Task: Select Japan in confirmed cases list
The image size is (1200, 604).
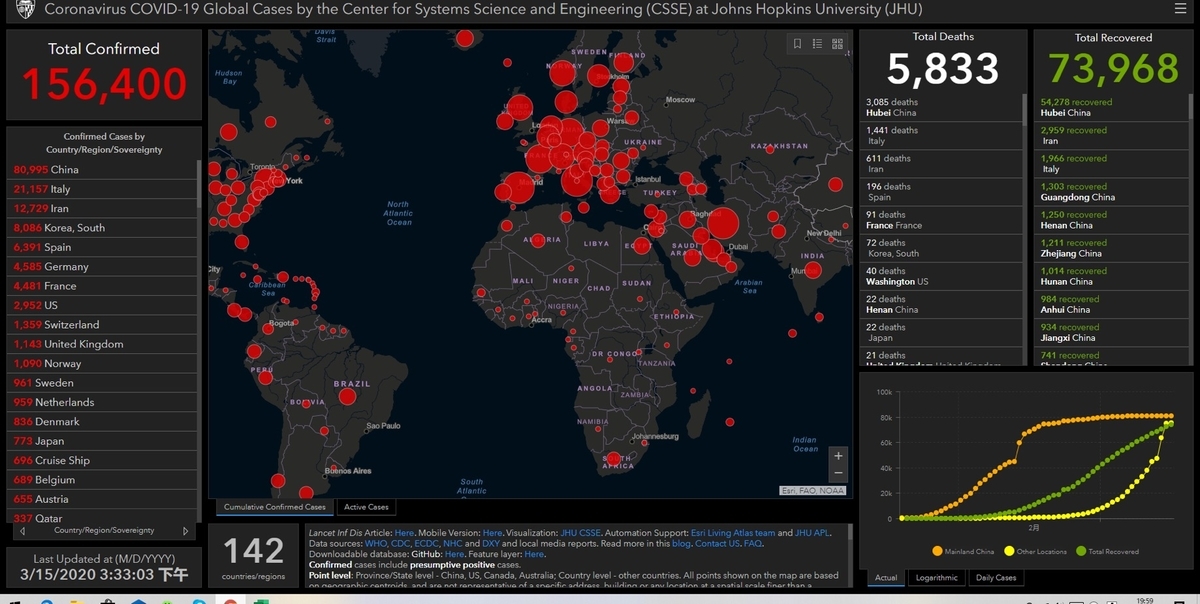Action: (103, 441)
